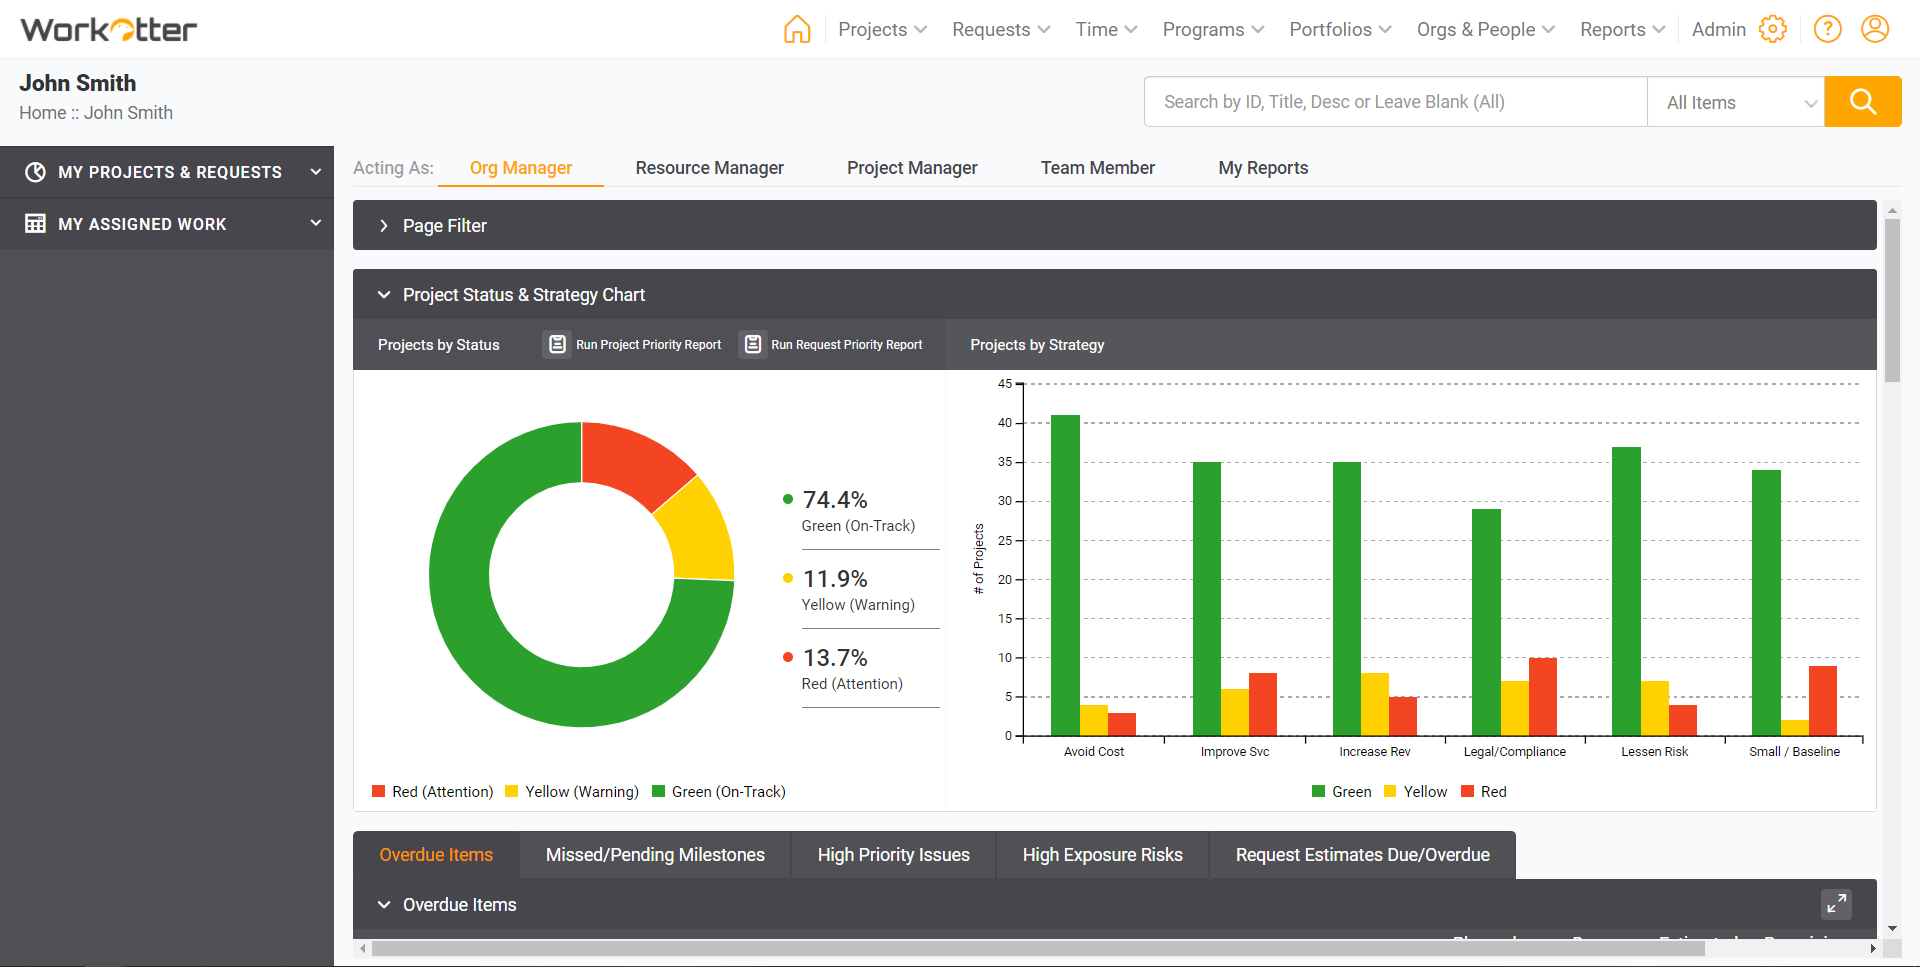Select the Resource Manager role
The width and height of the screenshot is (1920, 967).
pos(709,167)
